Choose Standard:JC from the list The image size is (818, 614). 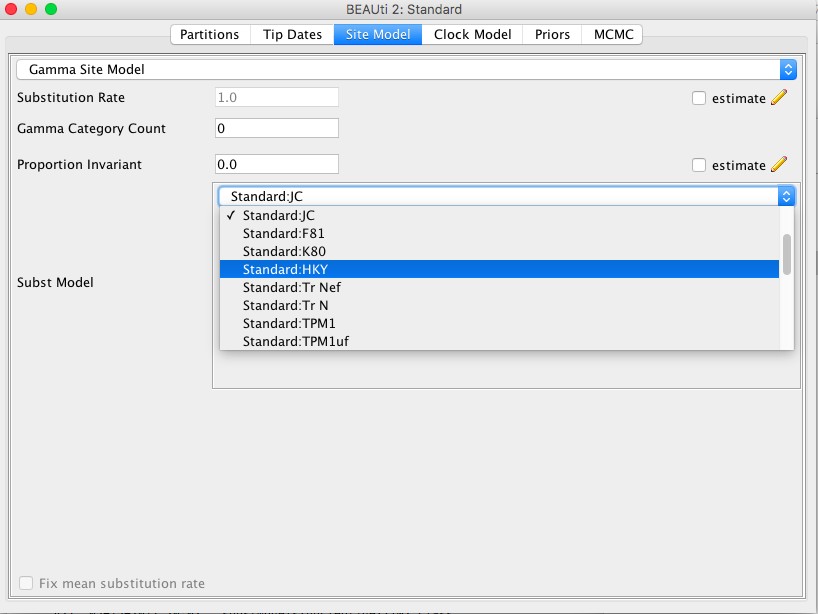[x=499, y=215]
